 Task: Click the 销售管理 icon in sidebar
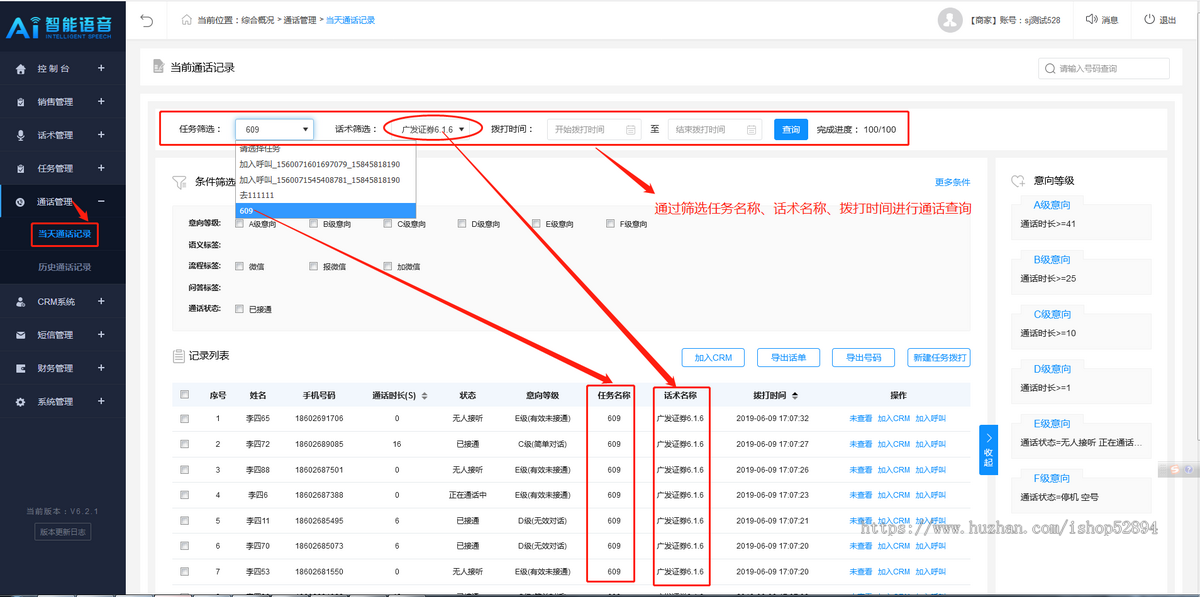click(x=22, y=102)
